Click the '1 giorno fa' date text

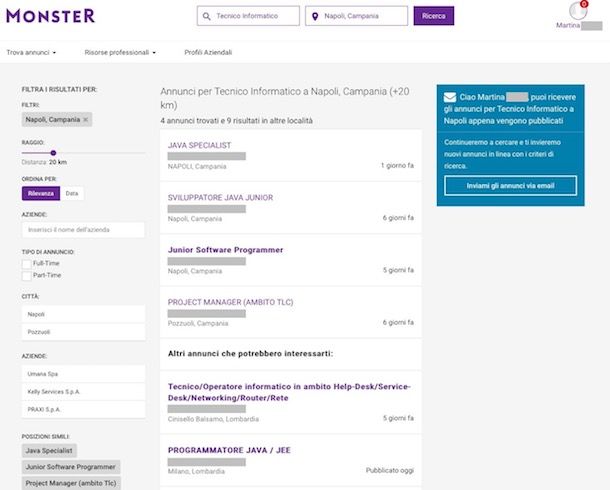pos(397,166)
